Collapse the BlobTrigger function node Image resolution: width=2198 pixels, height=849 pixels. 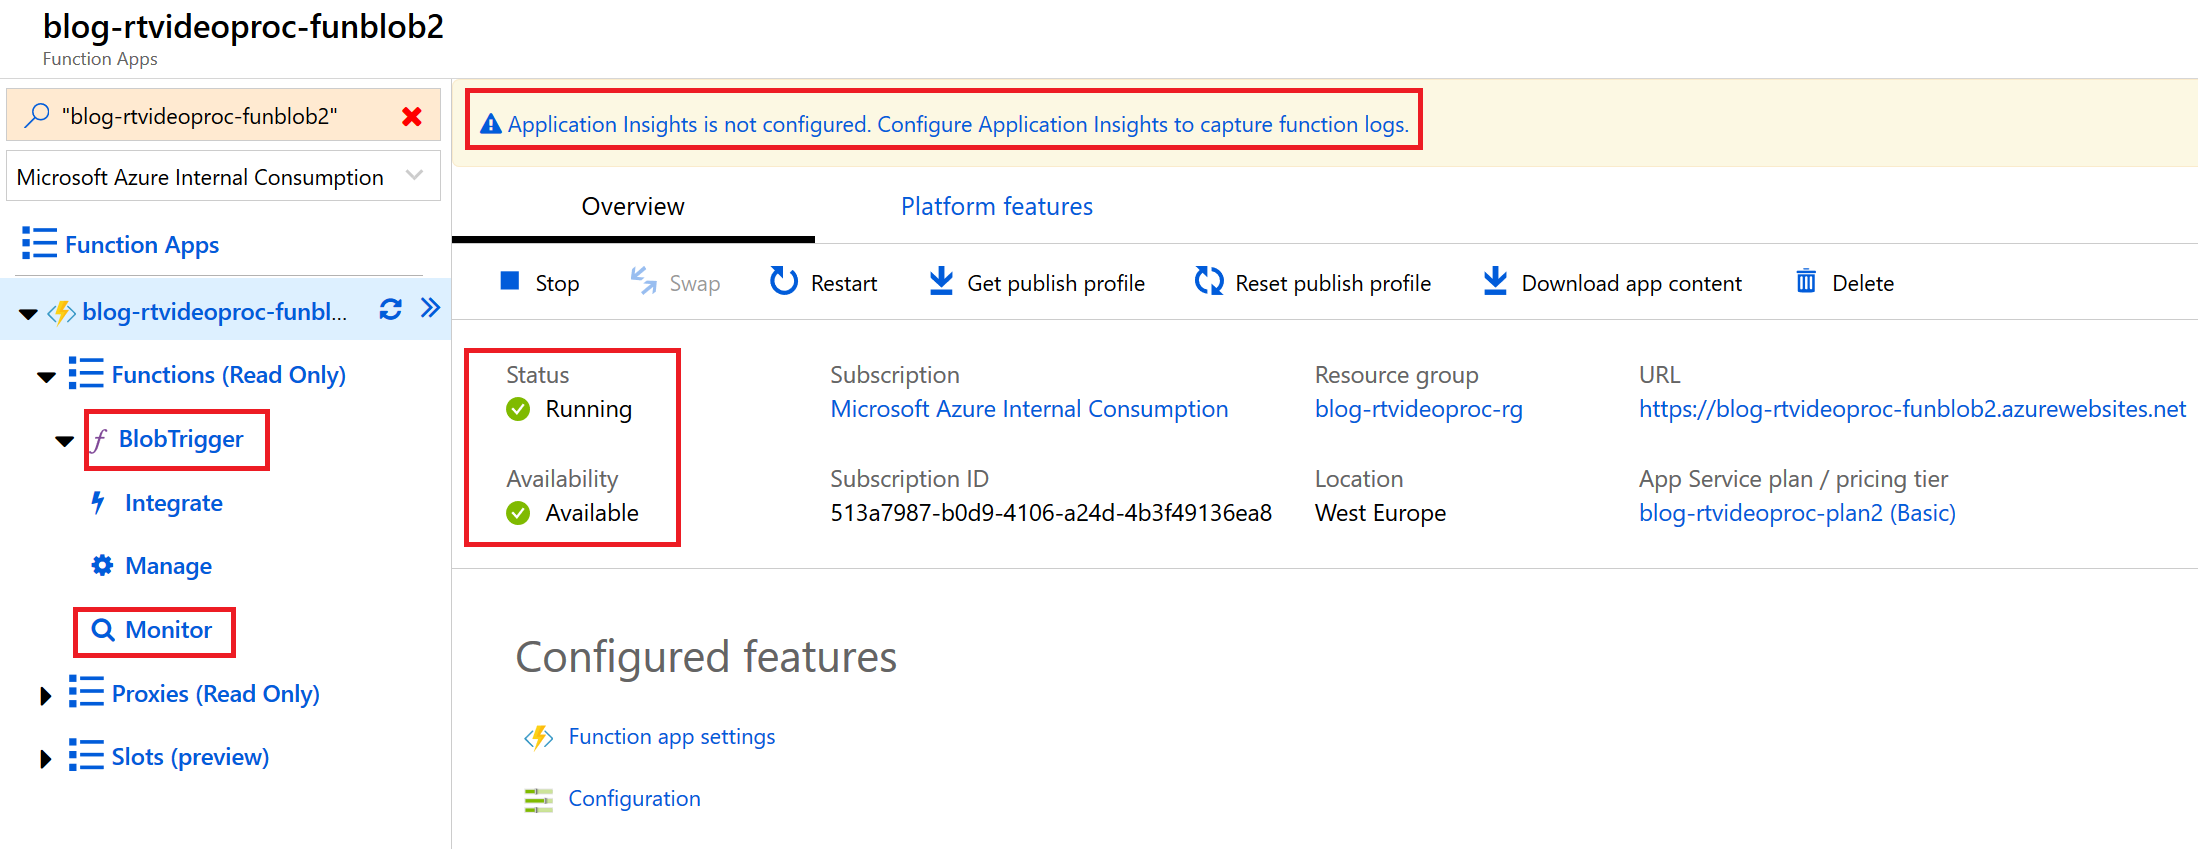tap(65, 441)
